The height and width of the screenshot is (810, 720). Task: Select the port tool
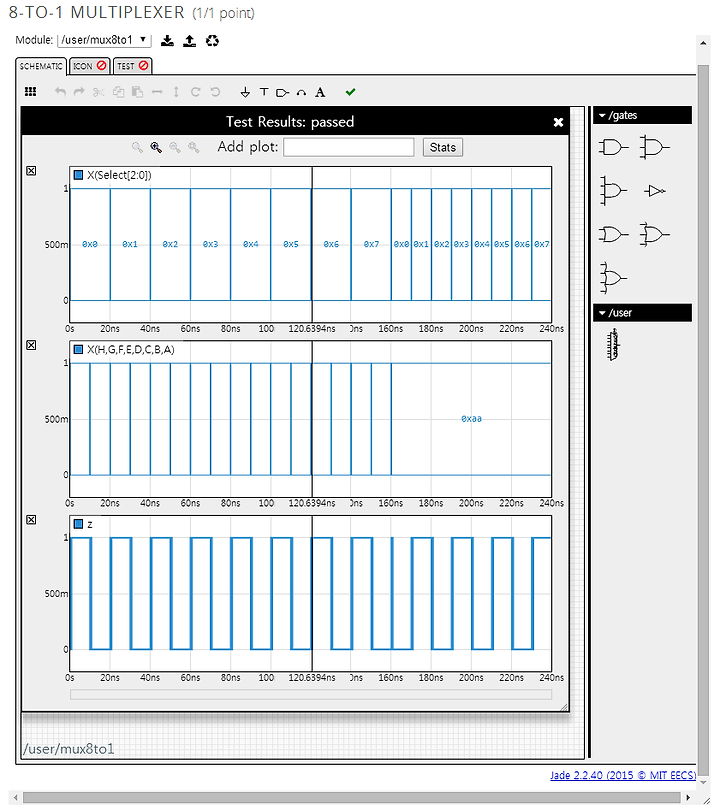point(282,92)
